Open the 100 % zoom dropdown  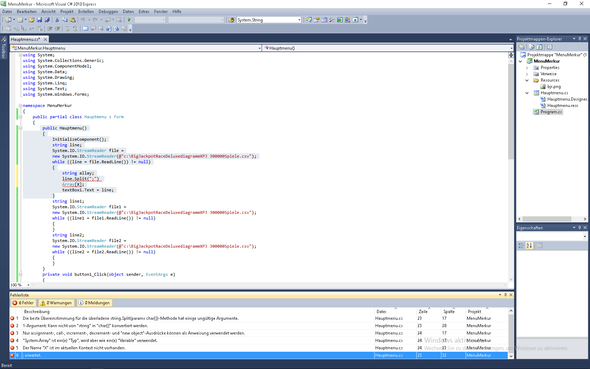pyautogui.click(x=28, y=285)
